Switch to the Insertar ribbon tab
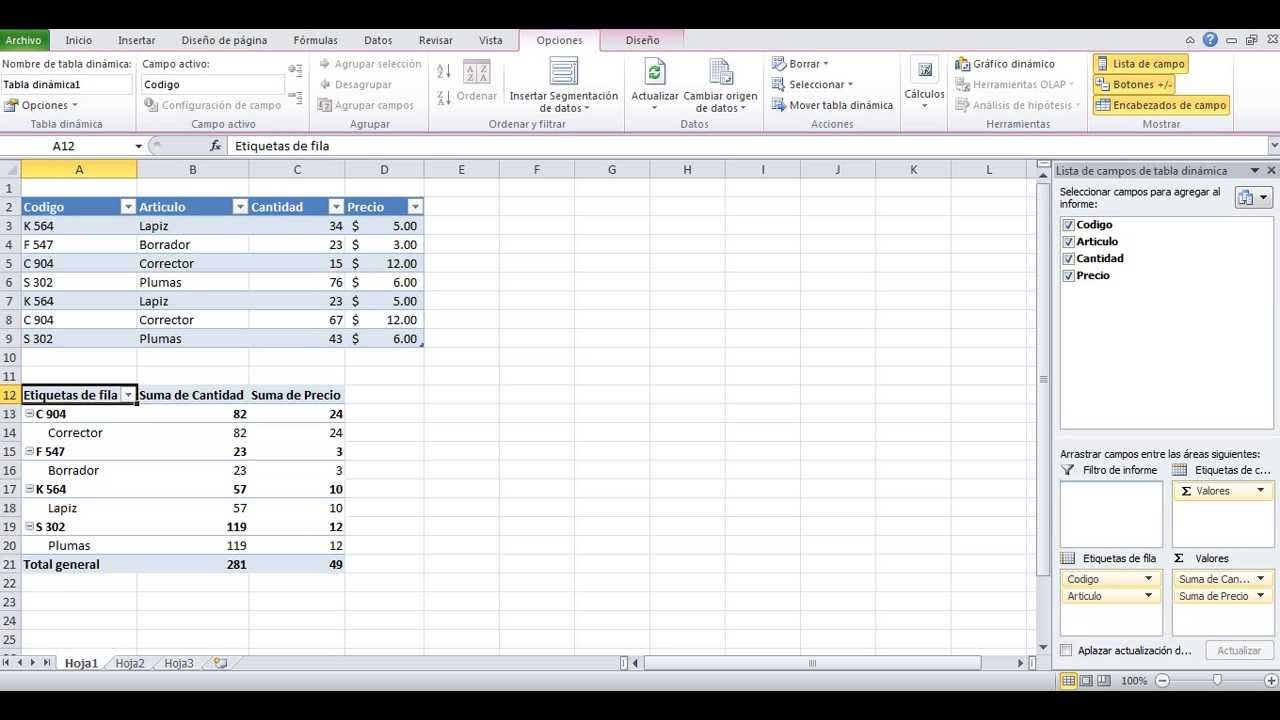The width and height of the screenshot is (1280, 720). pyautogui.click(x=136, y=40)
